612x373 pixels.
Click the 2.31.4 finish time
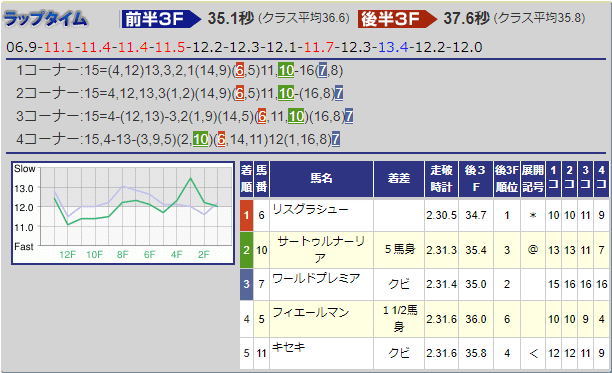(x=441, y=284)
